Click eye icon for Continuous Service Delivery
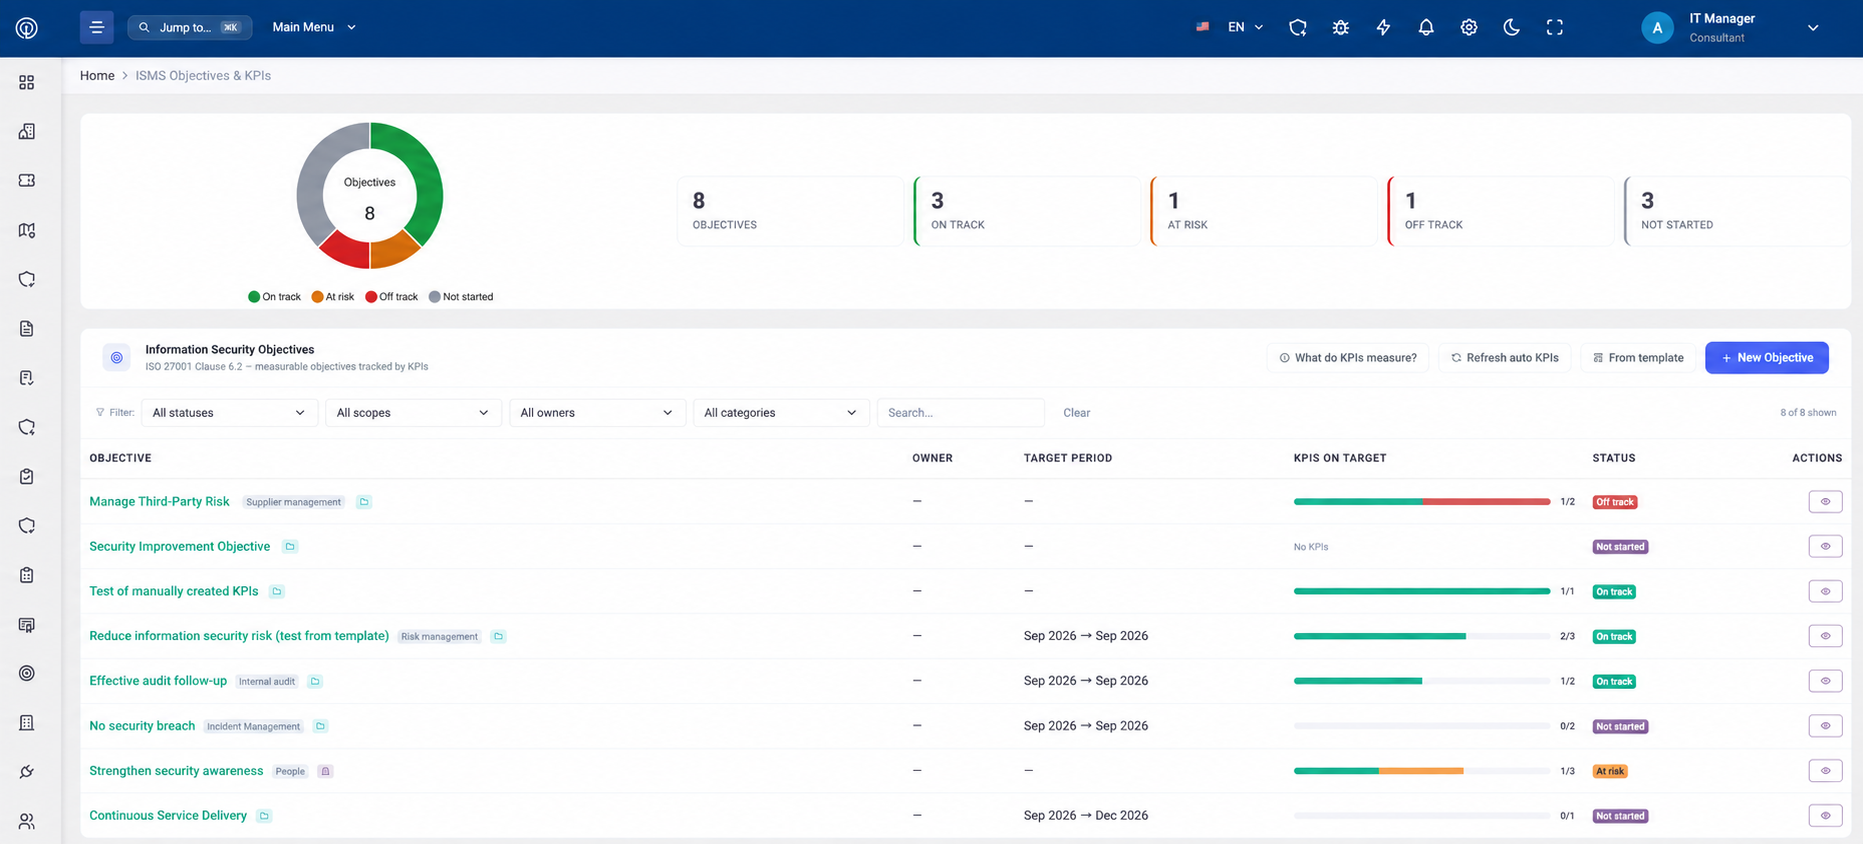This screenshot has width=1863, height=844. (1825, 816)
